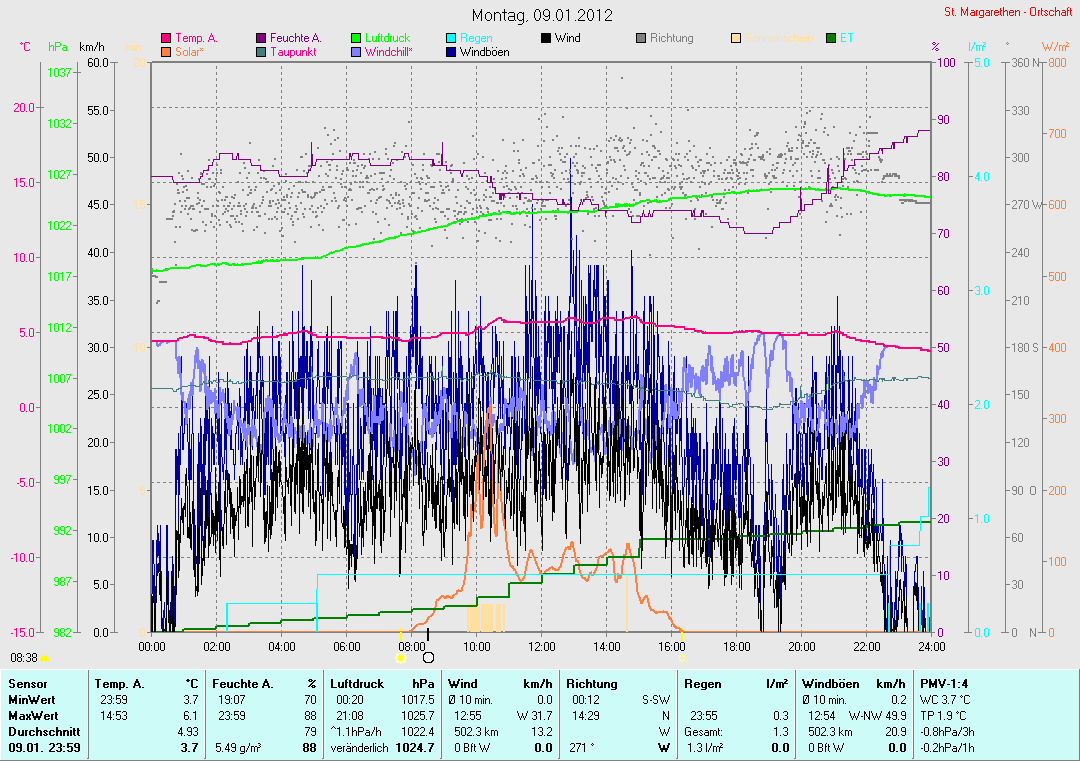
Task: Click the MaxWert row label
Action: pyautogui.click(x=33, y=716)
